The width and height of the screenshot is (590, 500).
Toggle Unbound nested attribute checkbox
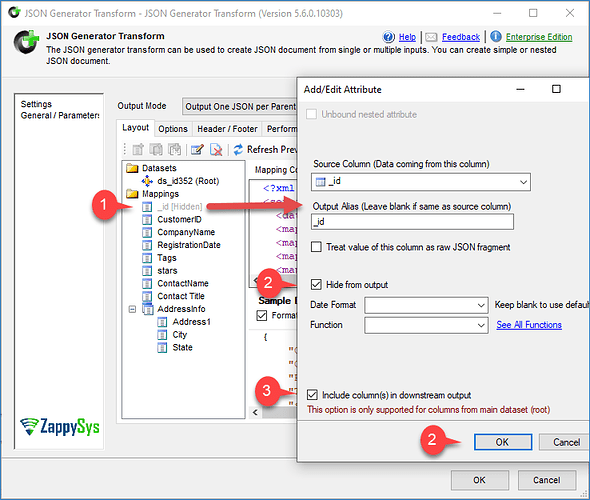pyautogui.click(x=312, y=114)
